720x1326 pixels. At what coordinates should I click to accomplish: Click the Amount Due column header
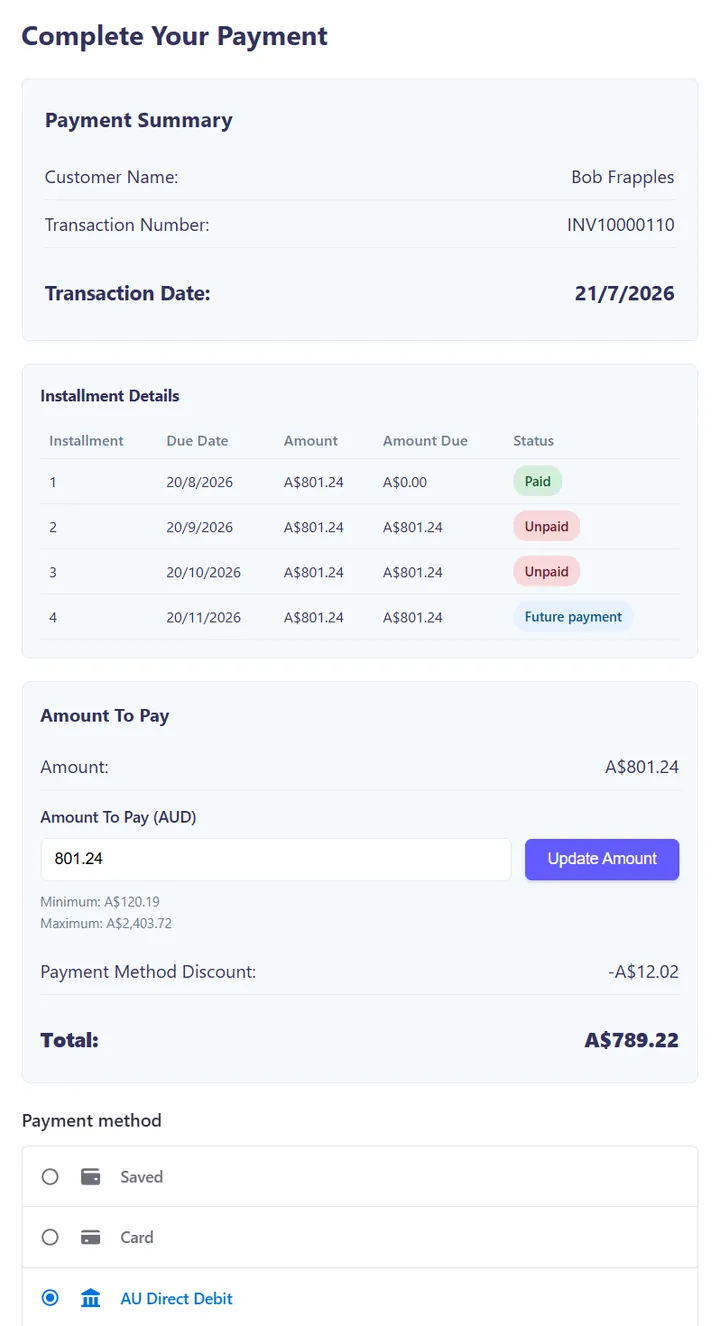coord(425,440)
